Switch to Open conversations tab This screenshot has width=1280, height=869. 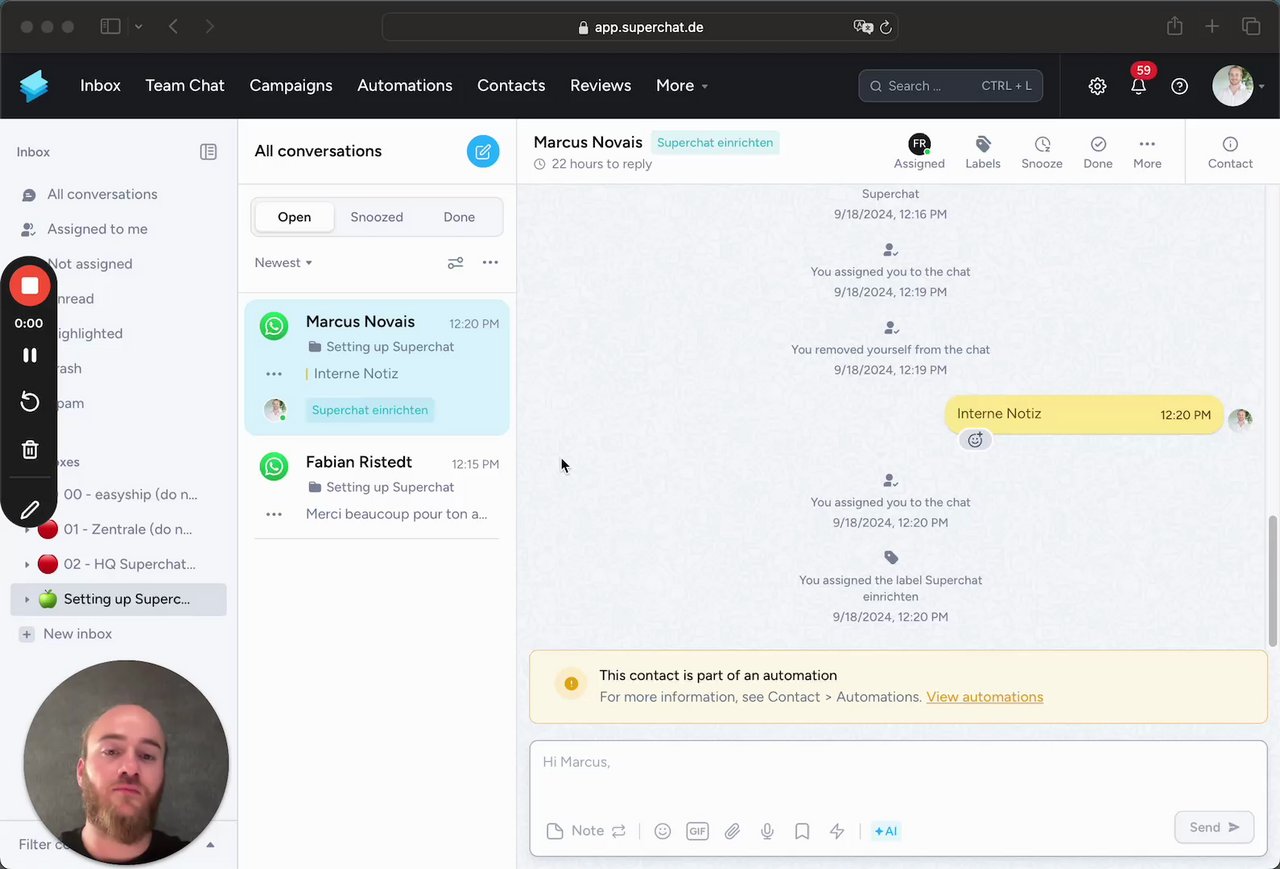tap(294, 217)
